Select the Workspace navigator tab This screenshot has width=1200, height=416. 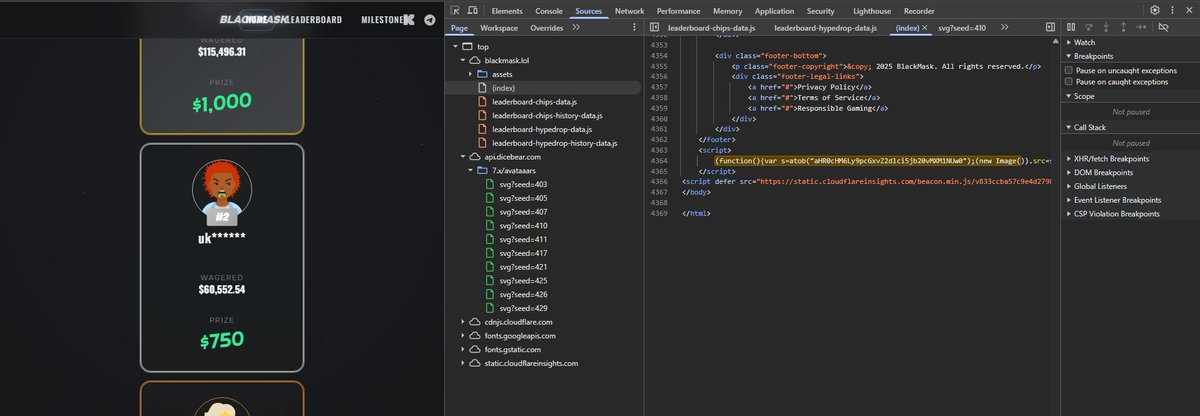(499, 28)
